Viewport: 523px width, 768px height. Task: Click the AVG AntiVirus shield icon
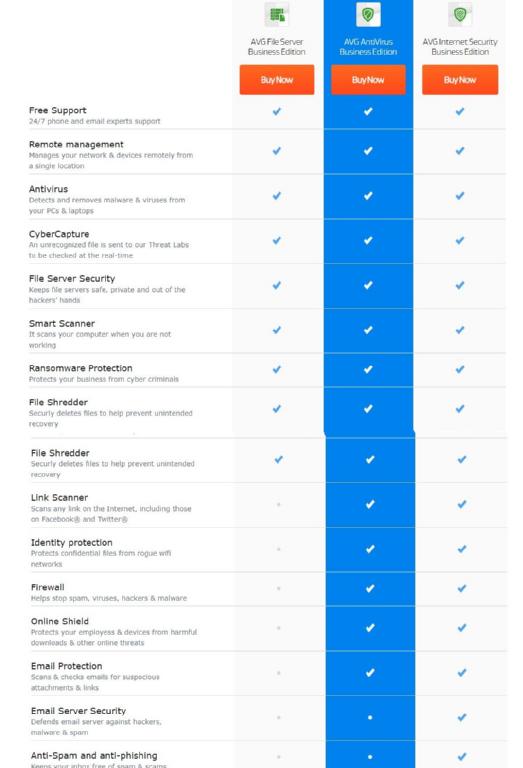[x=368, y=14]
